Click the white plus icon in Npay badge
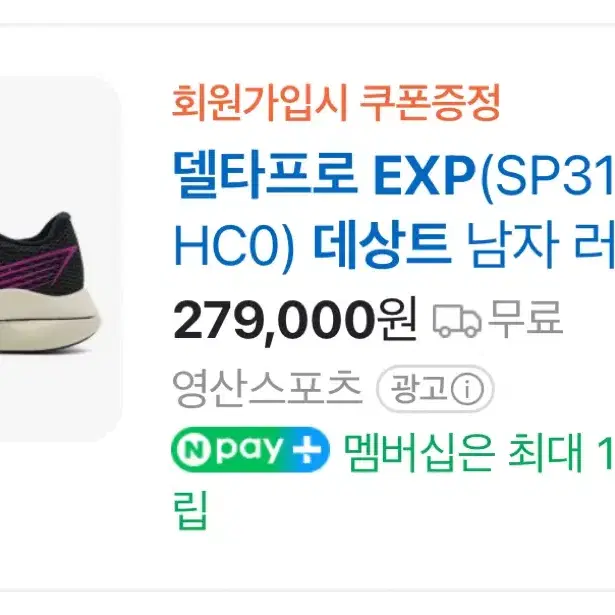Viewport: 615px width, 615px height. 307,450
